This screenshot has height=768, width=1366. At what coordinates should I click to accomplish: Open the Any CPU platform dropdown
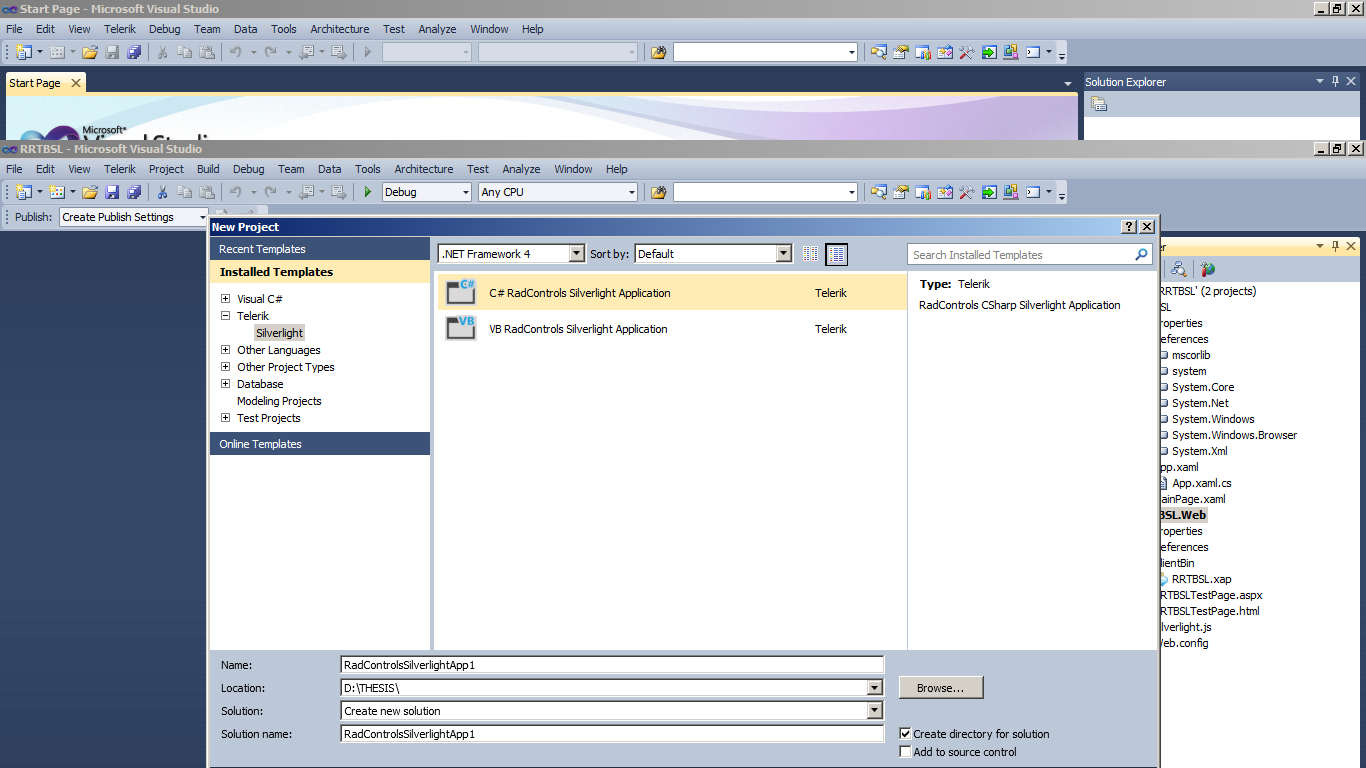631,192
